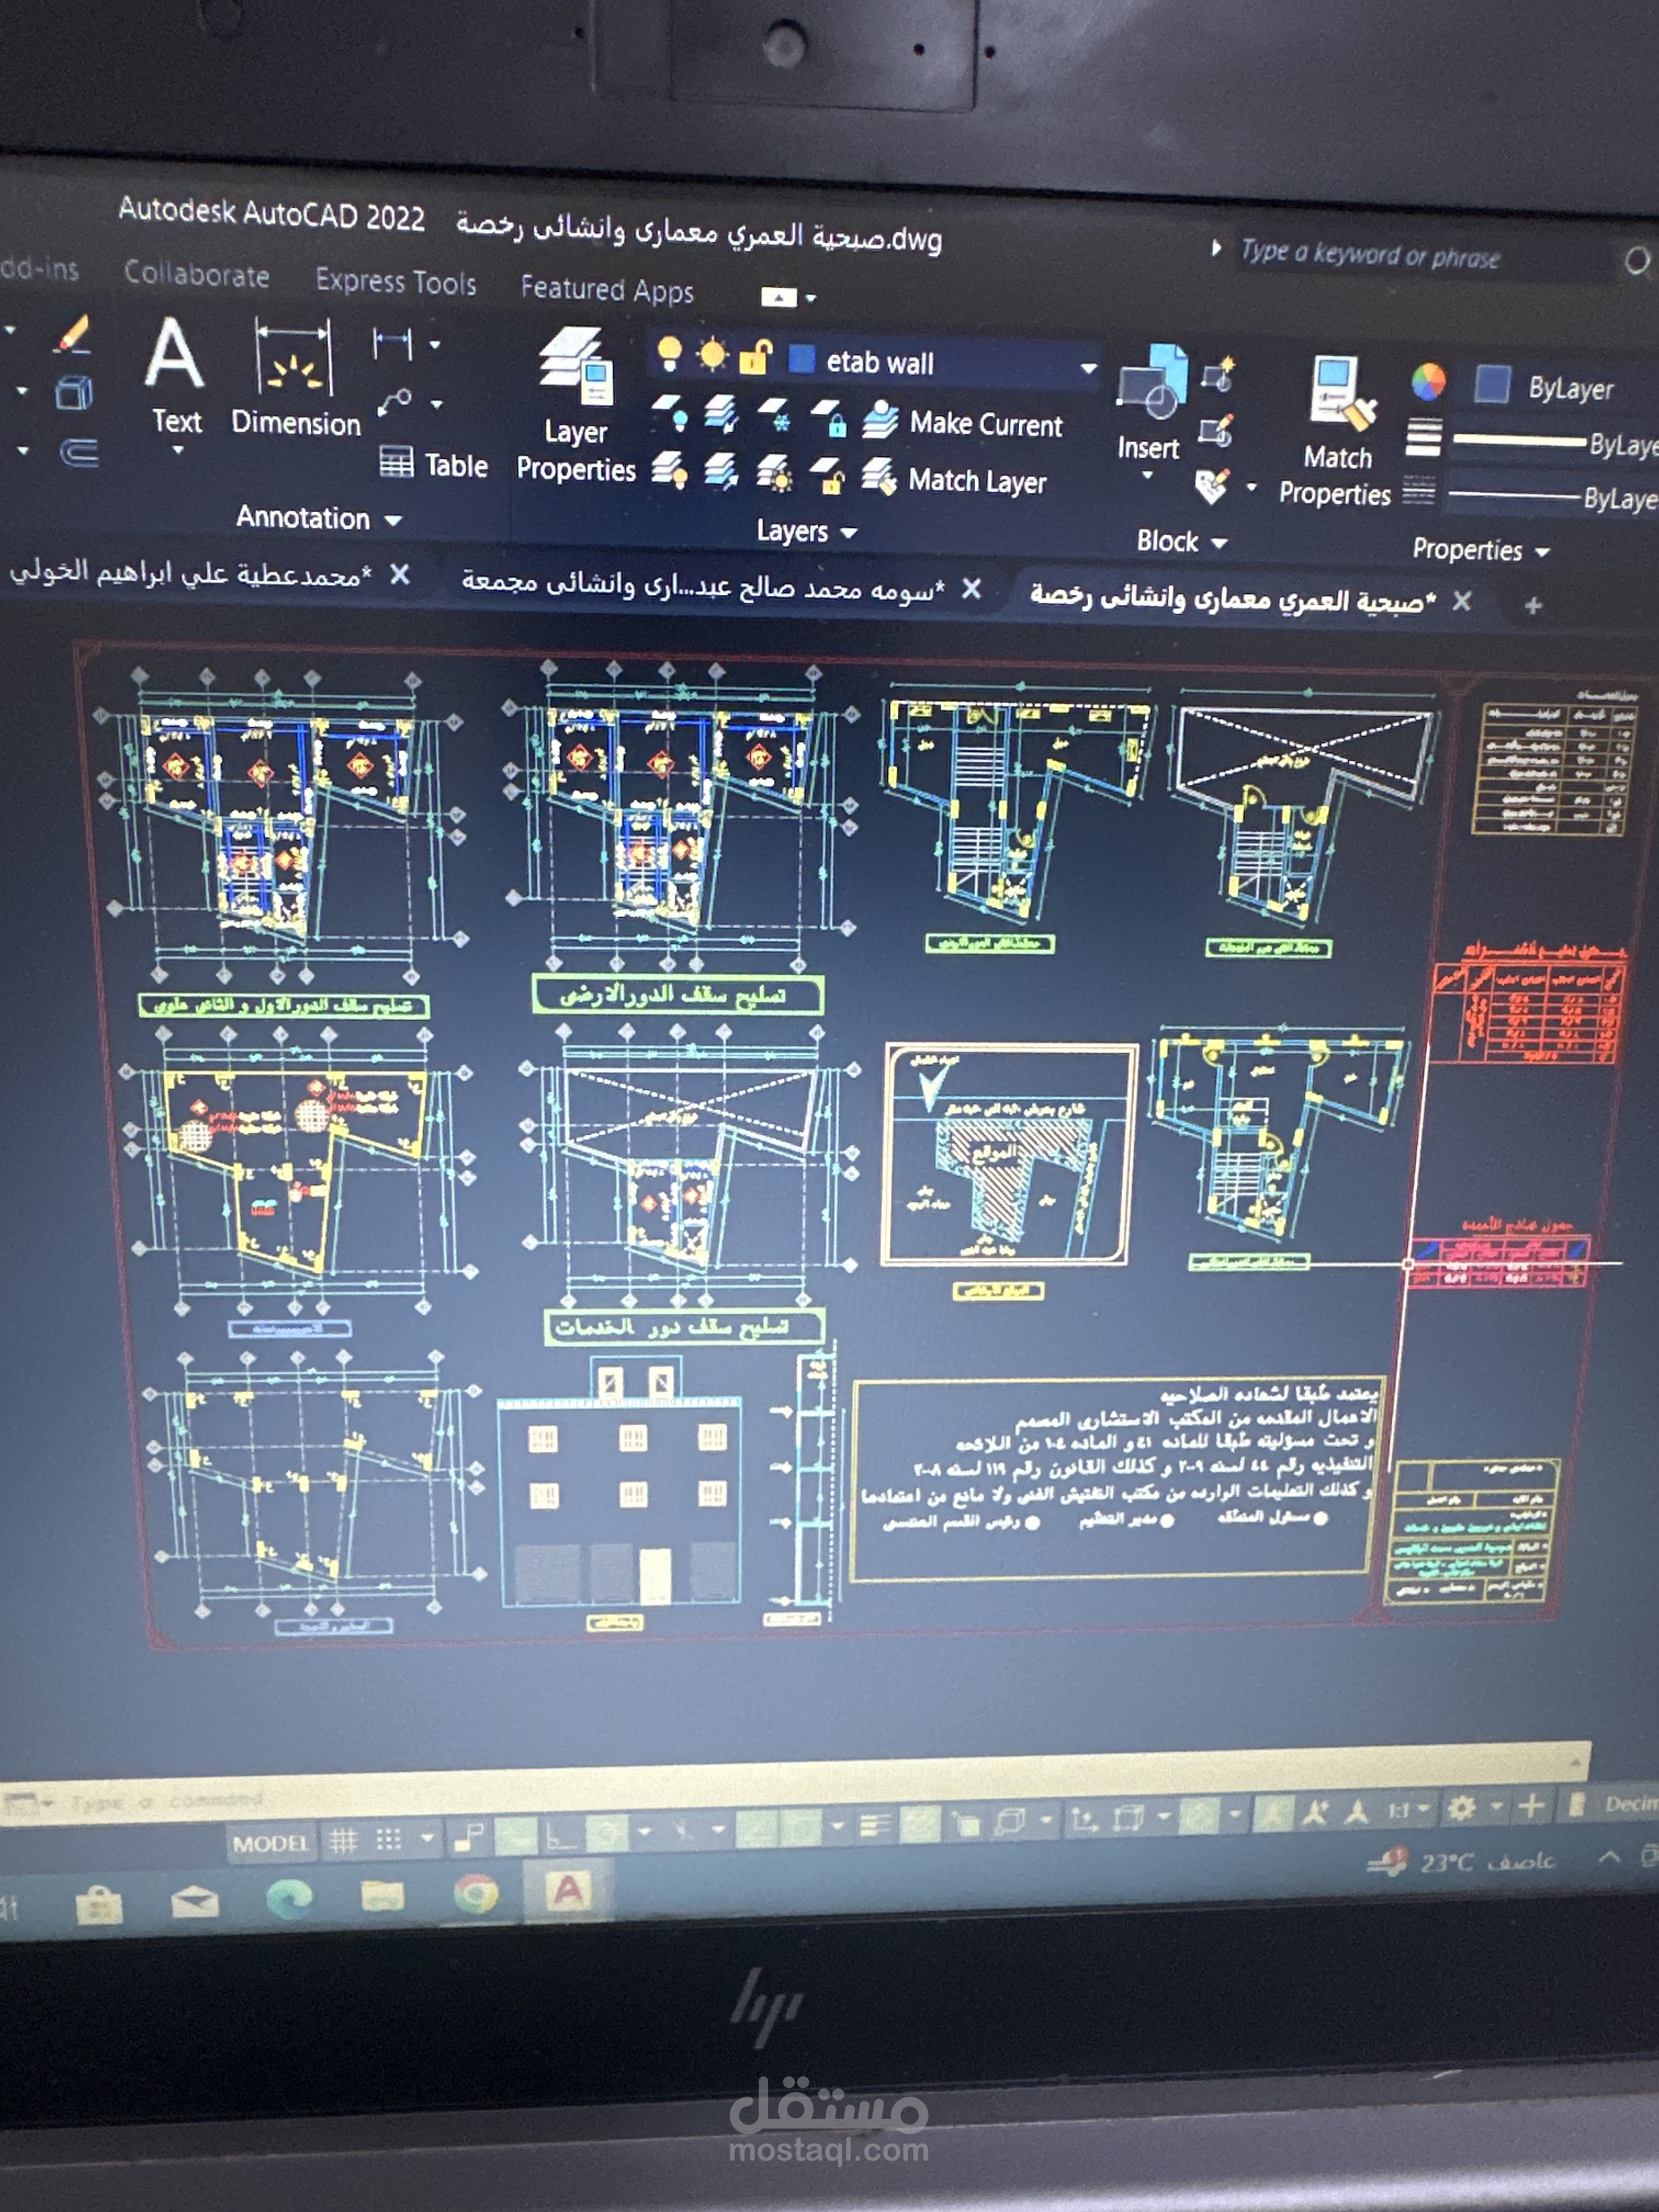Viewport: 1659px width, 2212px height.
Task: Toggle current layer on/off lightbulb
Action: [x=669, y=354]
